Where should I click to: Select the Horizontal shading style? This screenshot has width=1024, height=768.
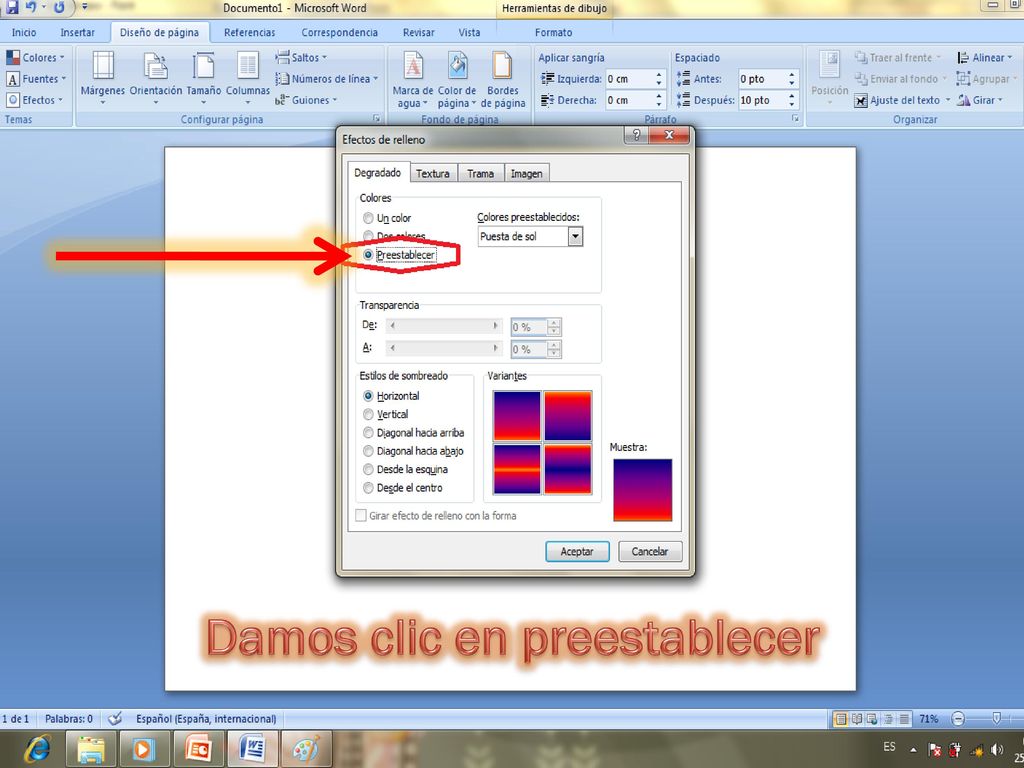click(x=368, y=396)
